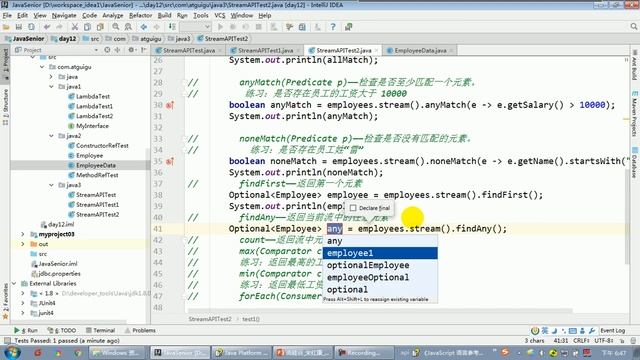Click the Windows Start button
Viewport: 640px width, 360px height.
[12, 352]
